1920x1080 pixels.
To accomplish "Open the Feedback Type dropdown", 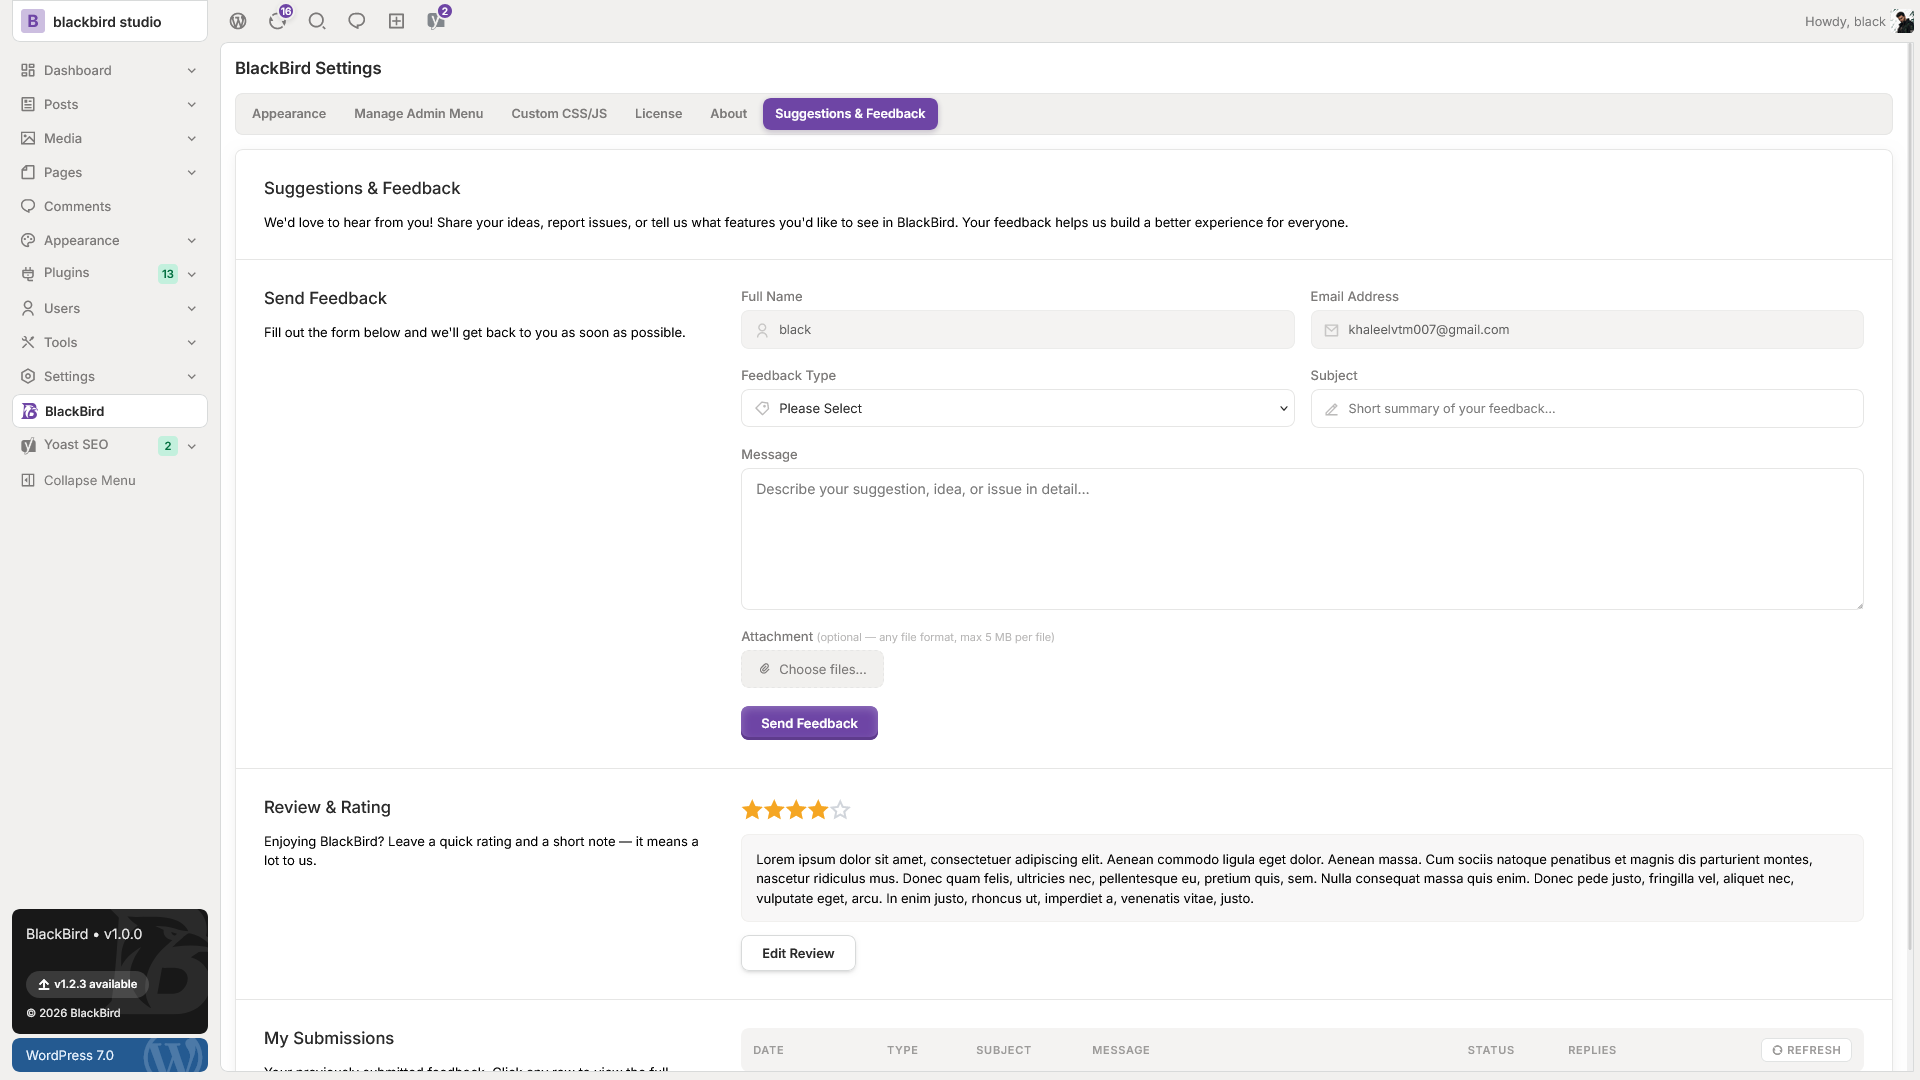I will click(1017, 408).
